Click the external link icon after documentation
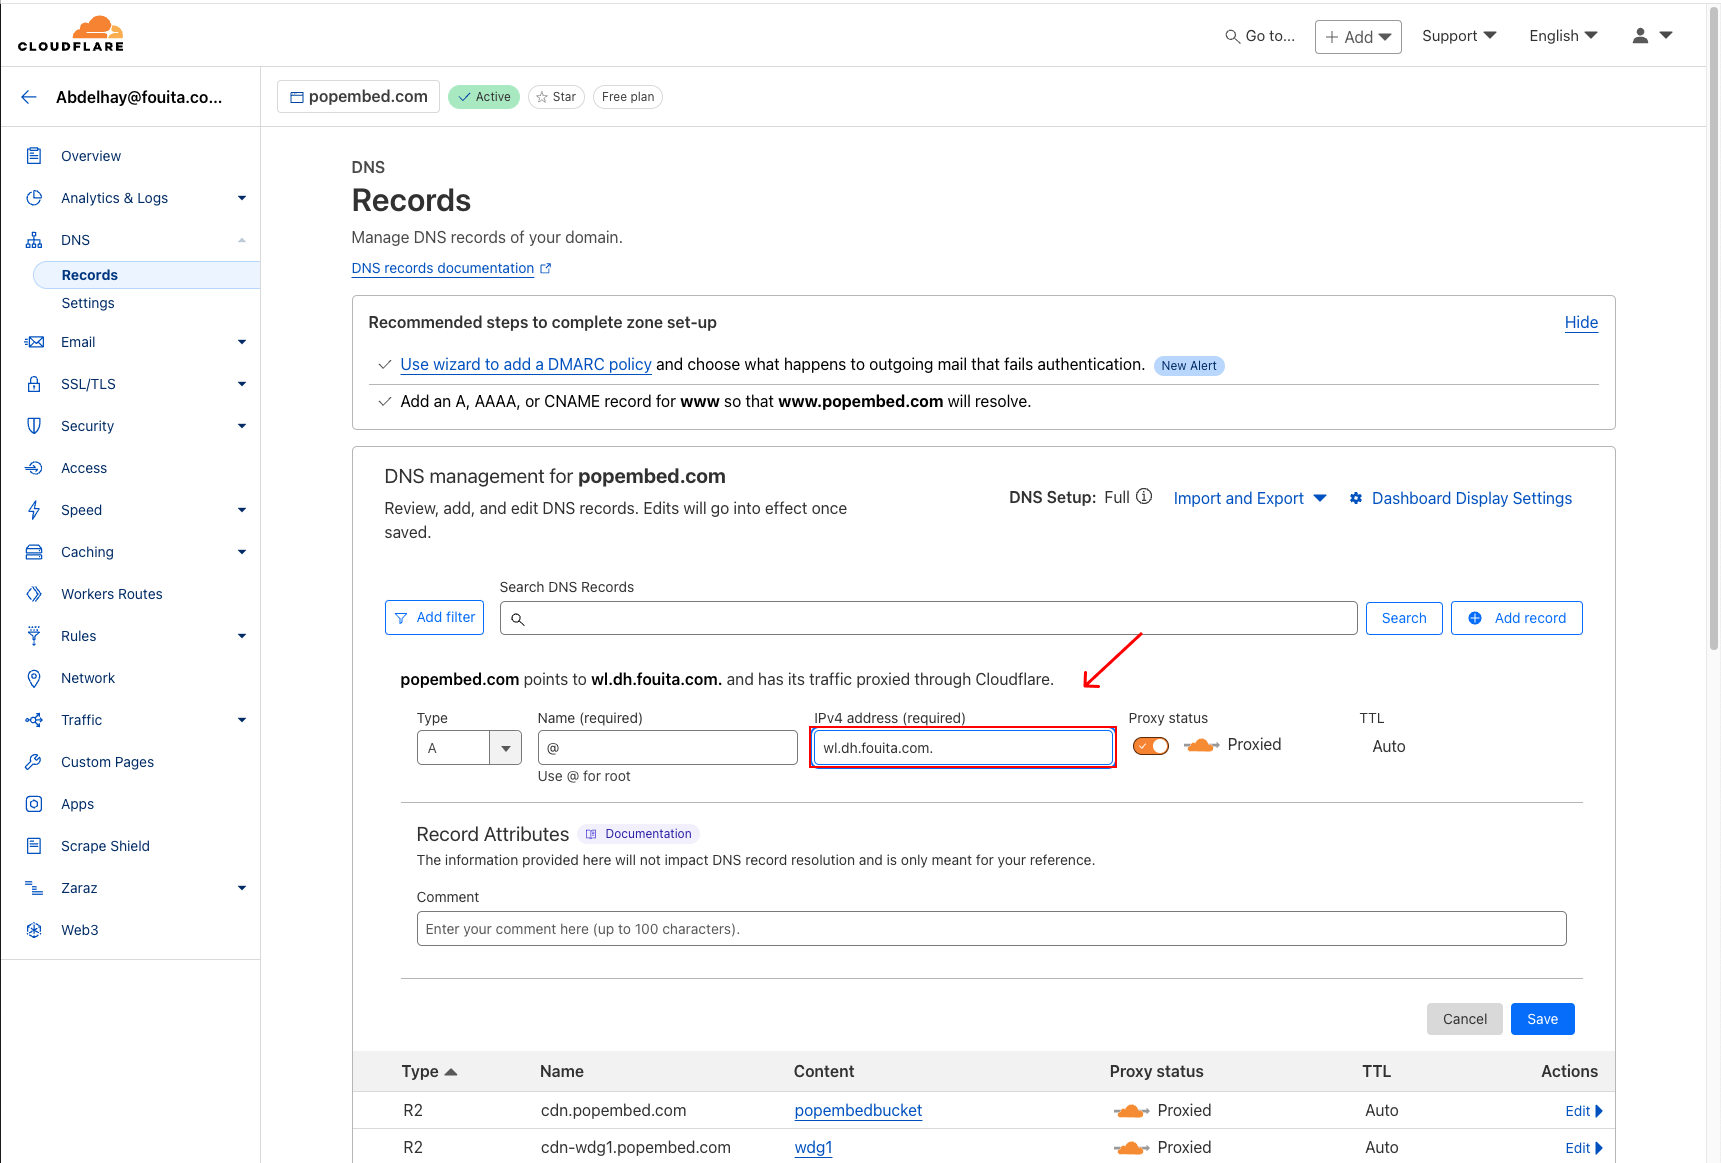 click(546, 268)
